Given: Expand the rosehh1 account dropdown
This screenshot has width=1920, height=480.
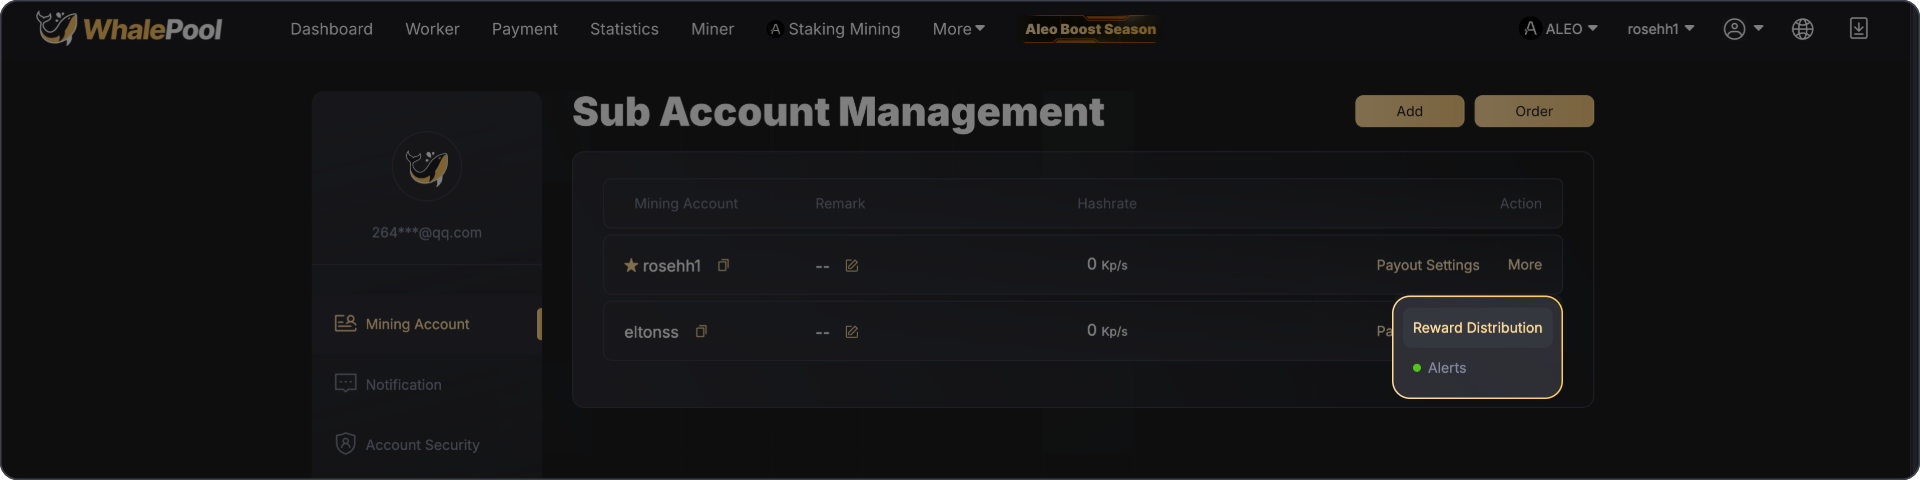Looking at the screenshot, I should point(1660,29).
